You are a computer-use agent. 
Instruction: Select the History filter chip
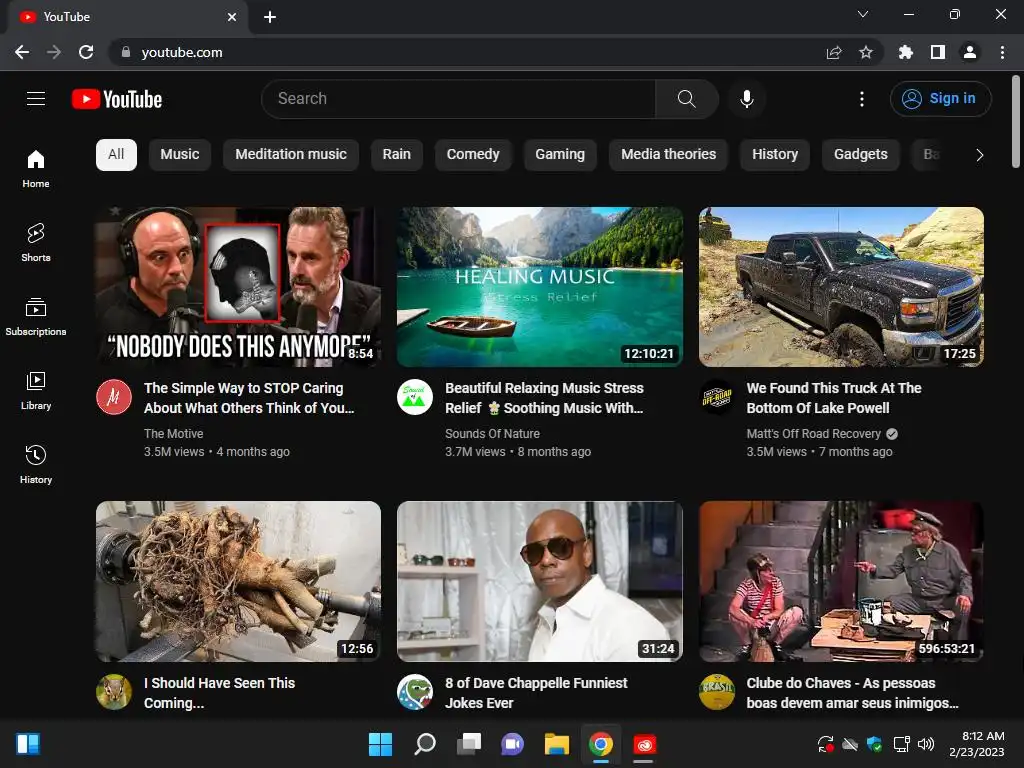775,154
